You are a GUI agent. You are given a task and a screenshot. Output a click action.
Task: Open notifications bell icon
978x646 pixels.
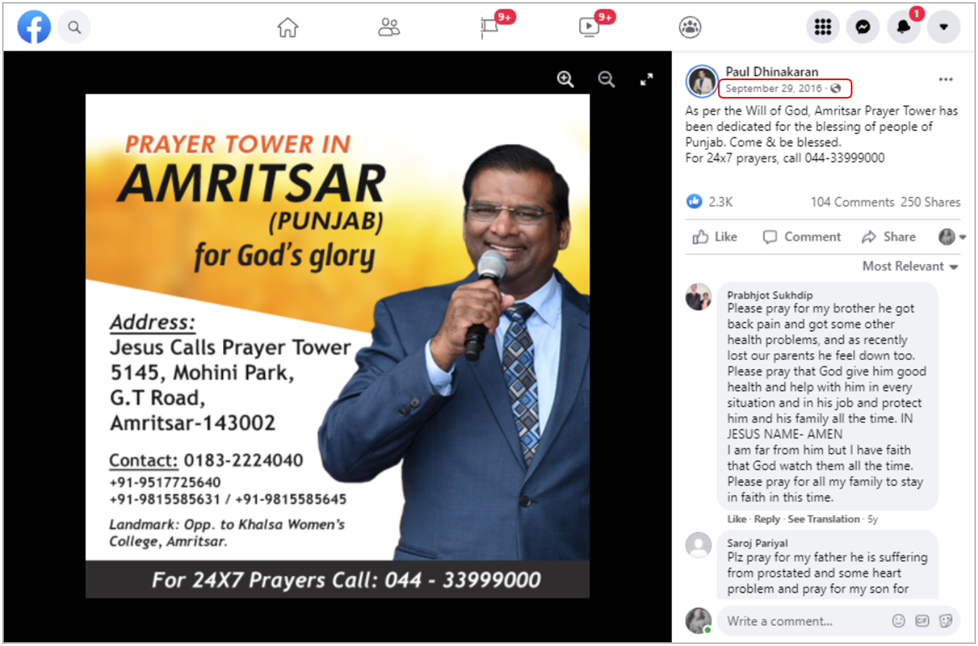click(x=903, y=27)
